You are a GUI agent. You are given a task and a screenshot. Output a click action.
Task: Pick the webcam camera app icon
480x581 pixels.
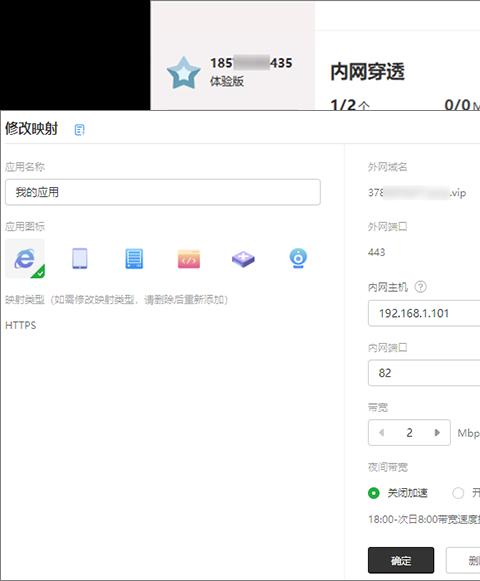[298, 259]
